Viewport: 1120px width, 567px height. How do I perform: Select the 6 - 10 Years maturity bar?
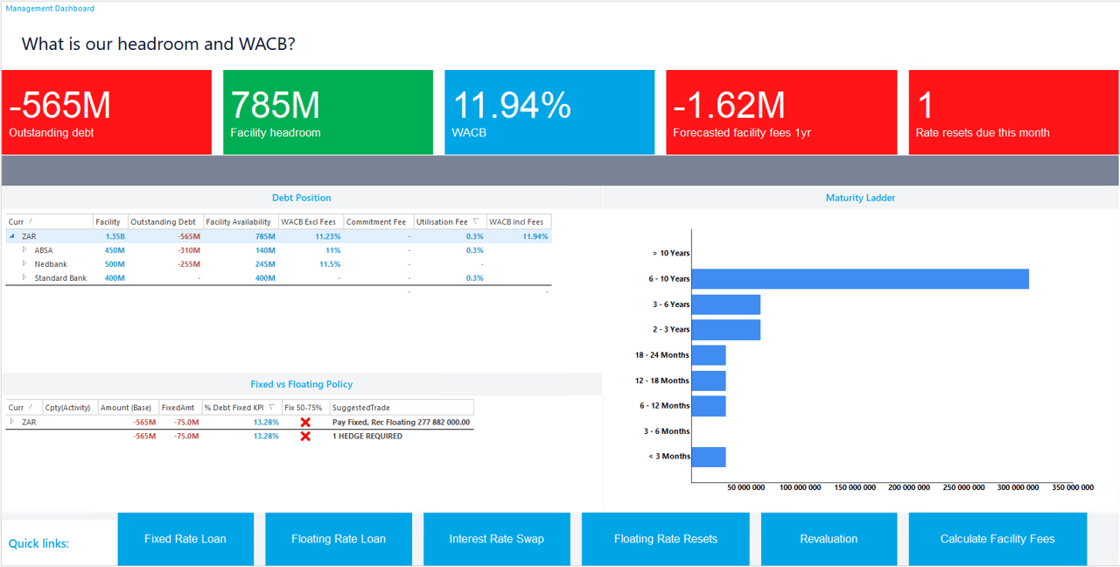(860, 279)
